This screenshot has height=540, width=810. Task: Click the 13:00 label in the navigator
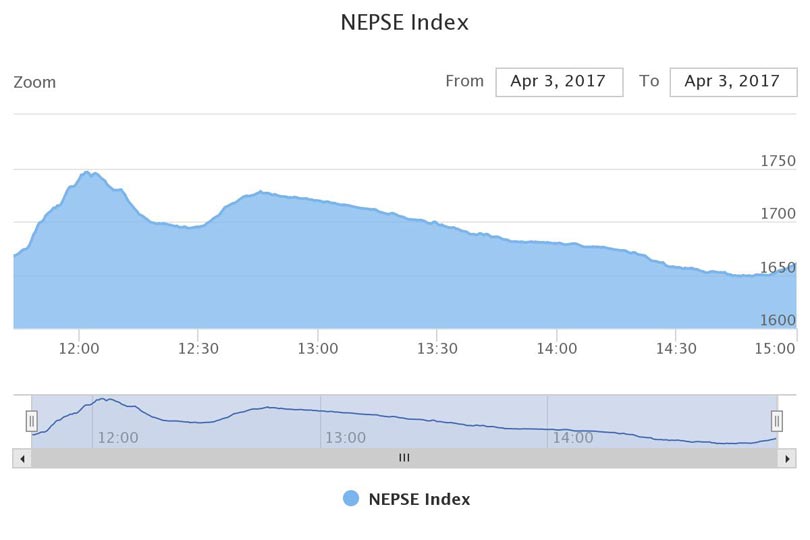[x=345, y=437]
